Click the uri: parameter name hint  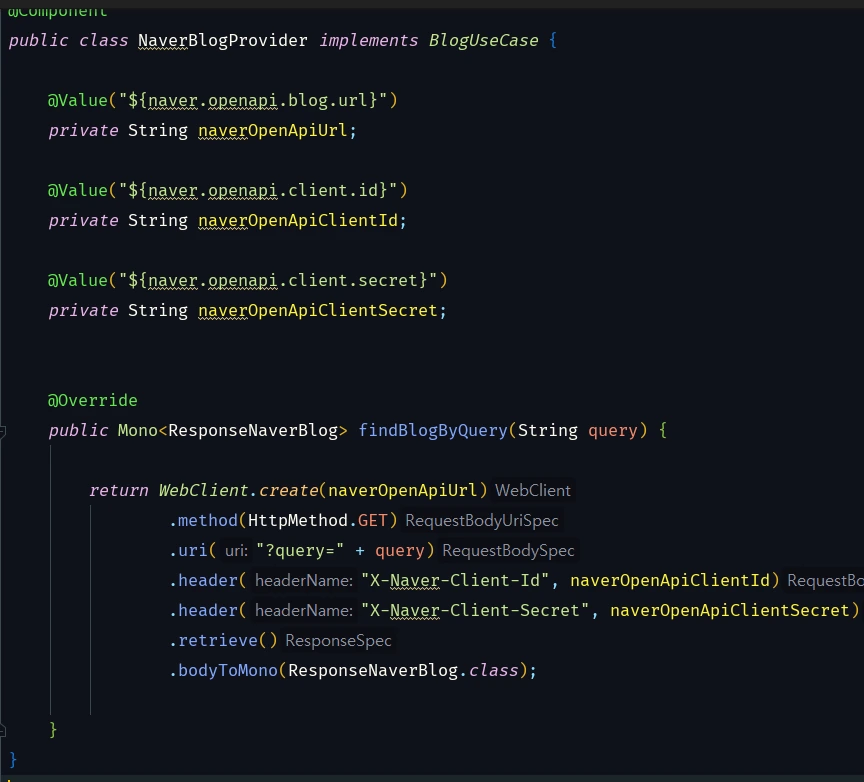tap(236, 551)
